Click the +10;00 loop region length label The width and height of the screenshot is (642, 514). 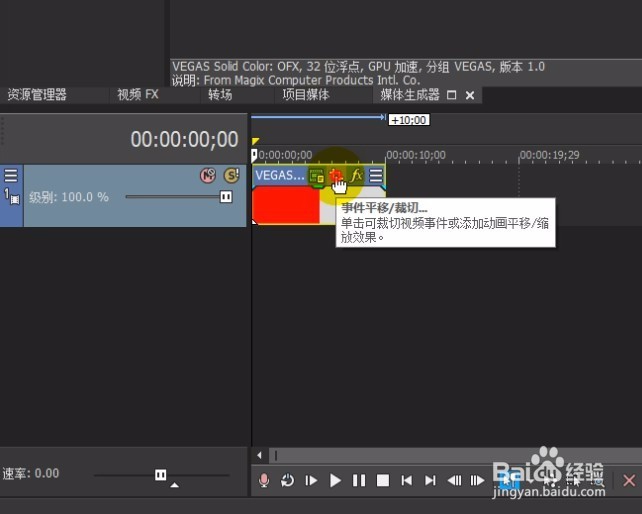(x=409, y=120)
